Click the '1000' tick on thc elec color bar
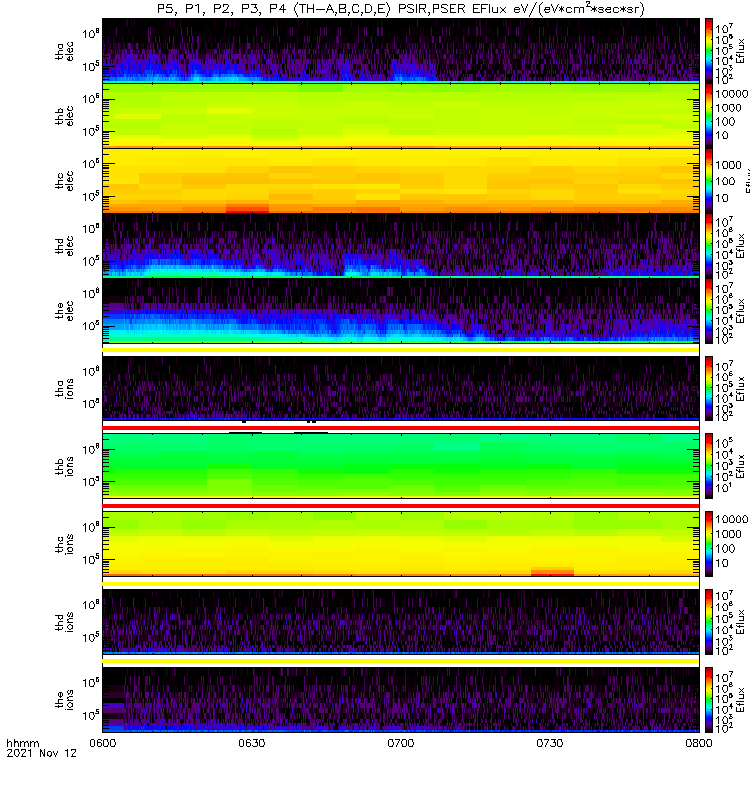 728,165
